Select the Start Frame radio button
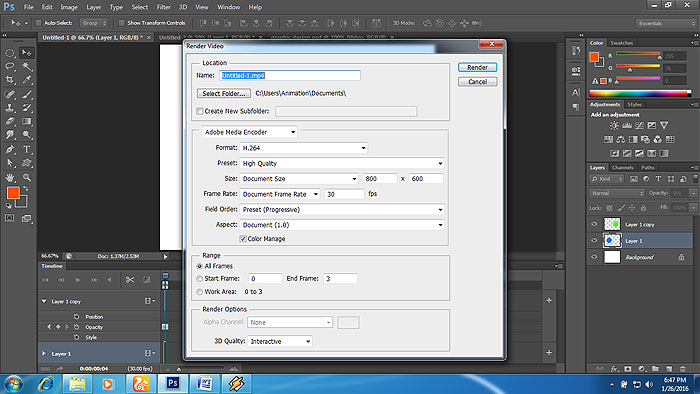 click(x=200, y=278)
